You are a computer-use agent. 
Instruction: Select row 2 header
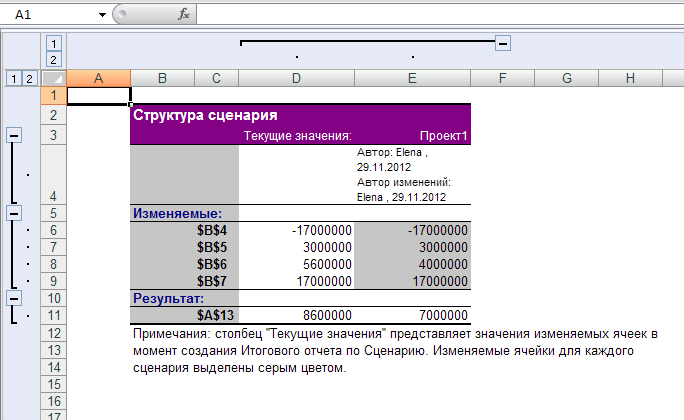(54, 115)
